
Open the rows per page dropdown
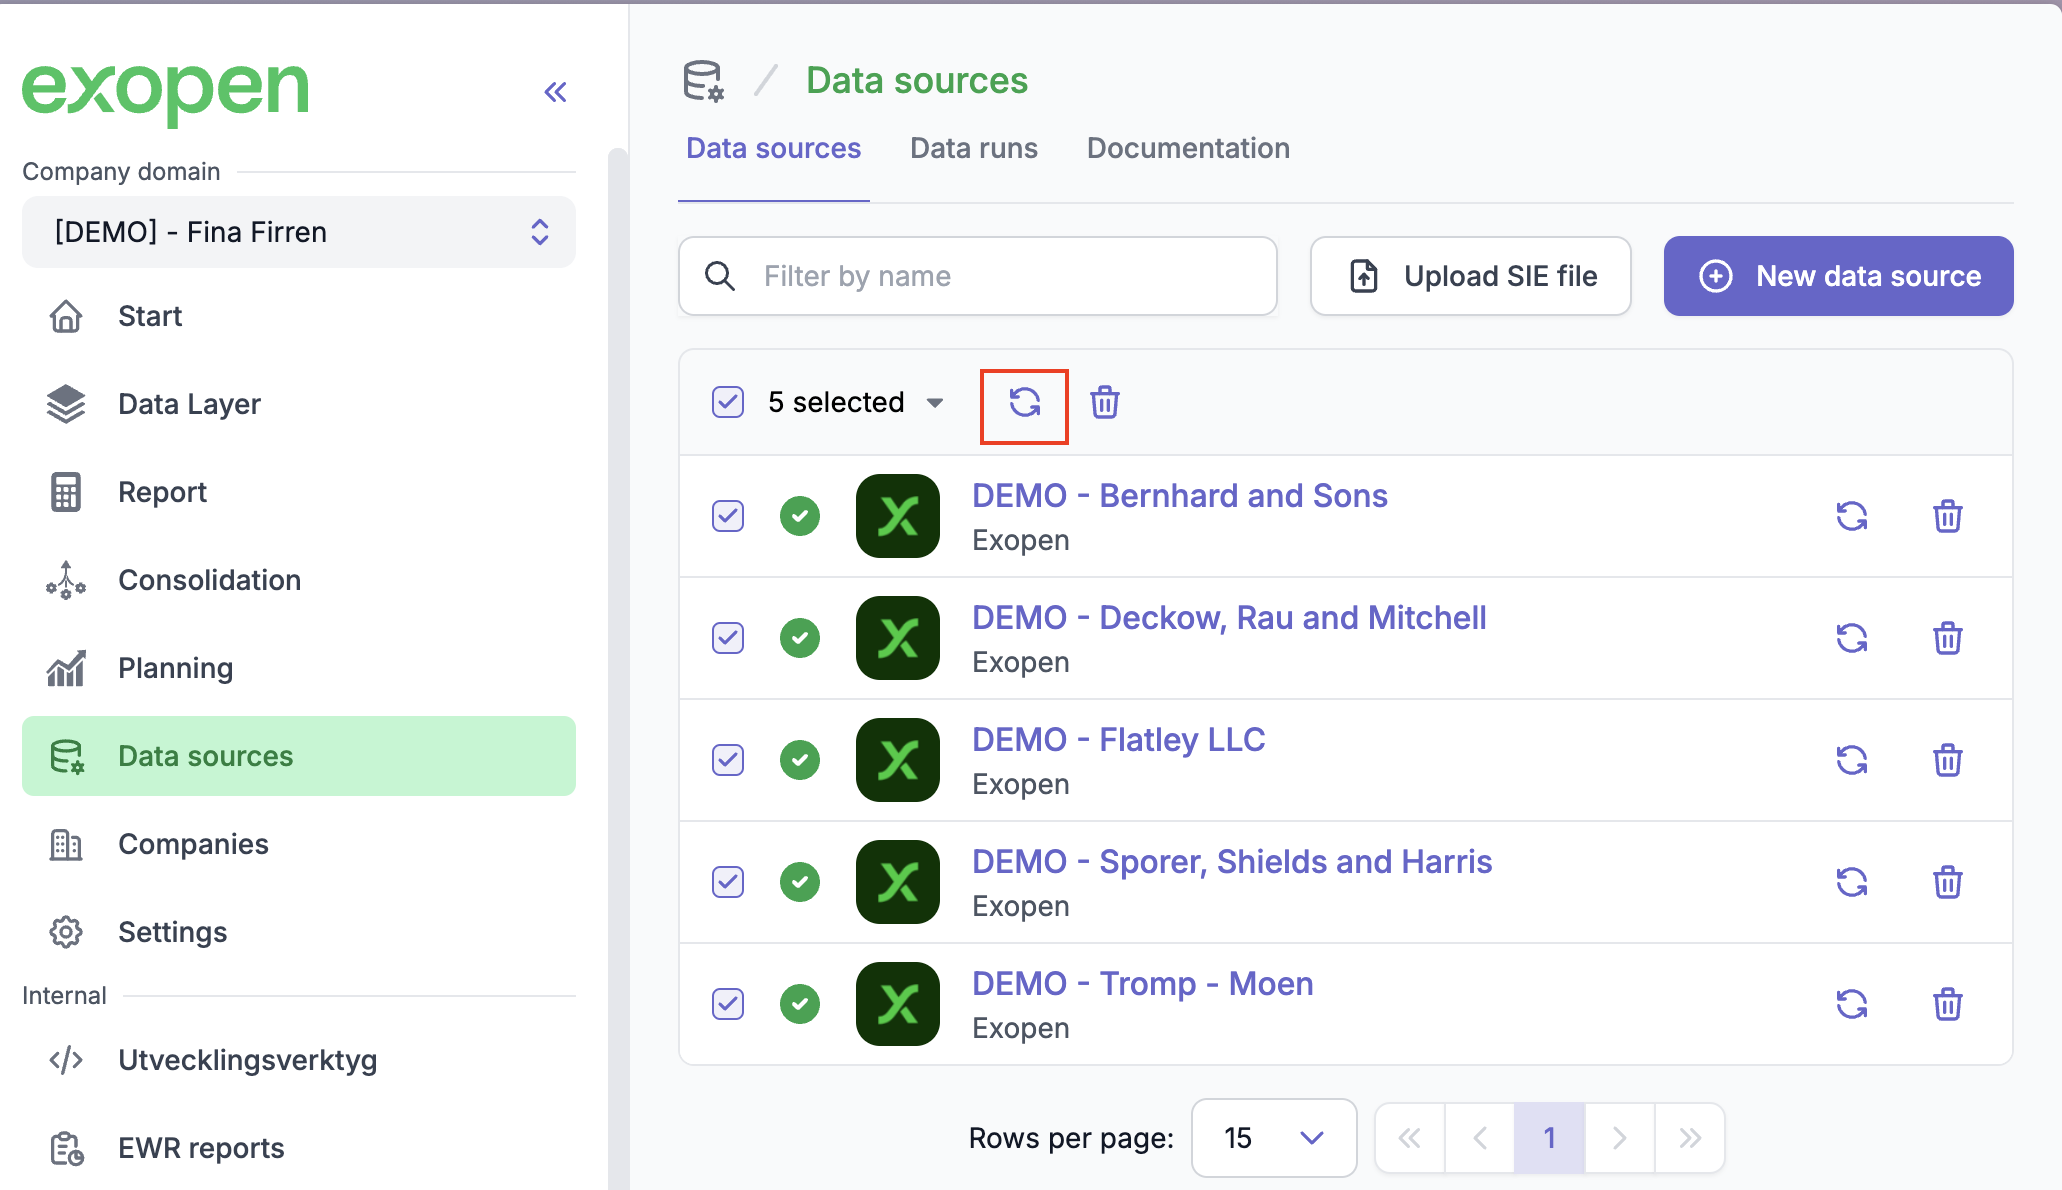pyautogui.click(x=1274, y=1138)
